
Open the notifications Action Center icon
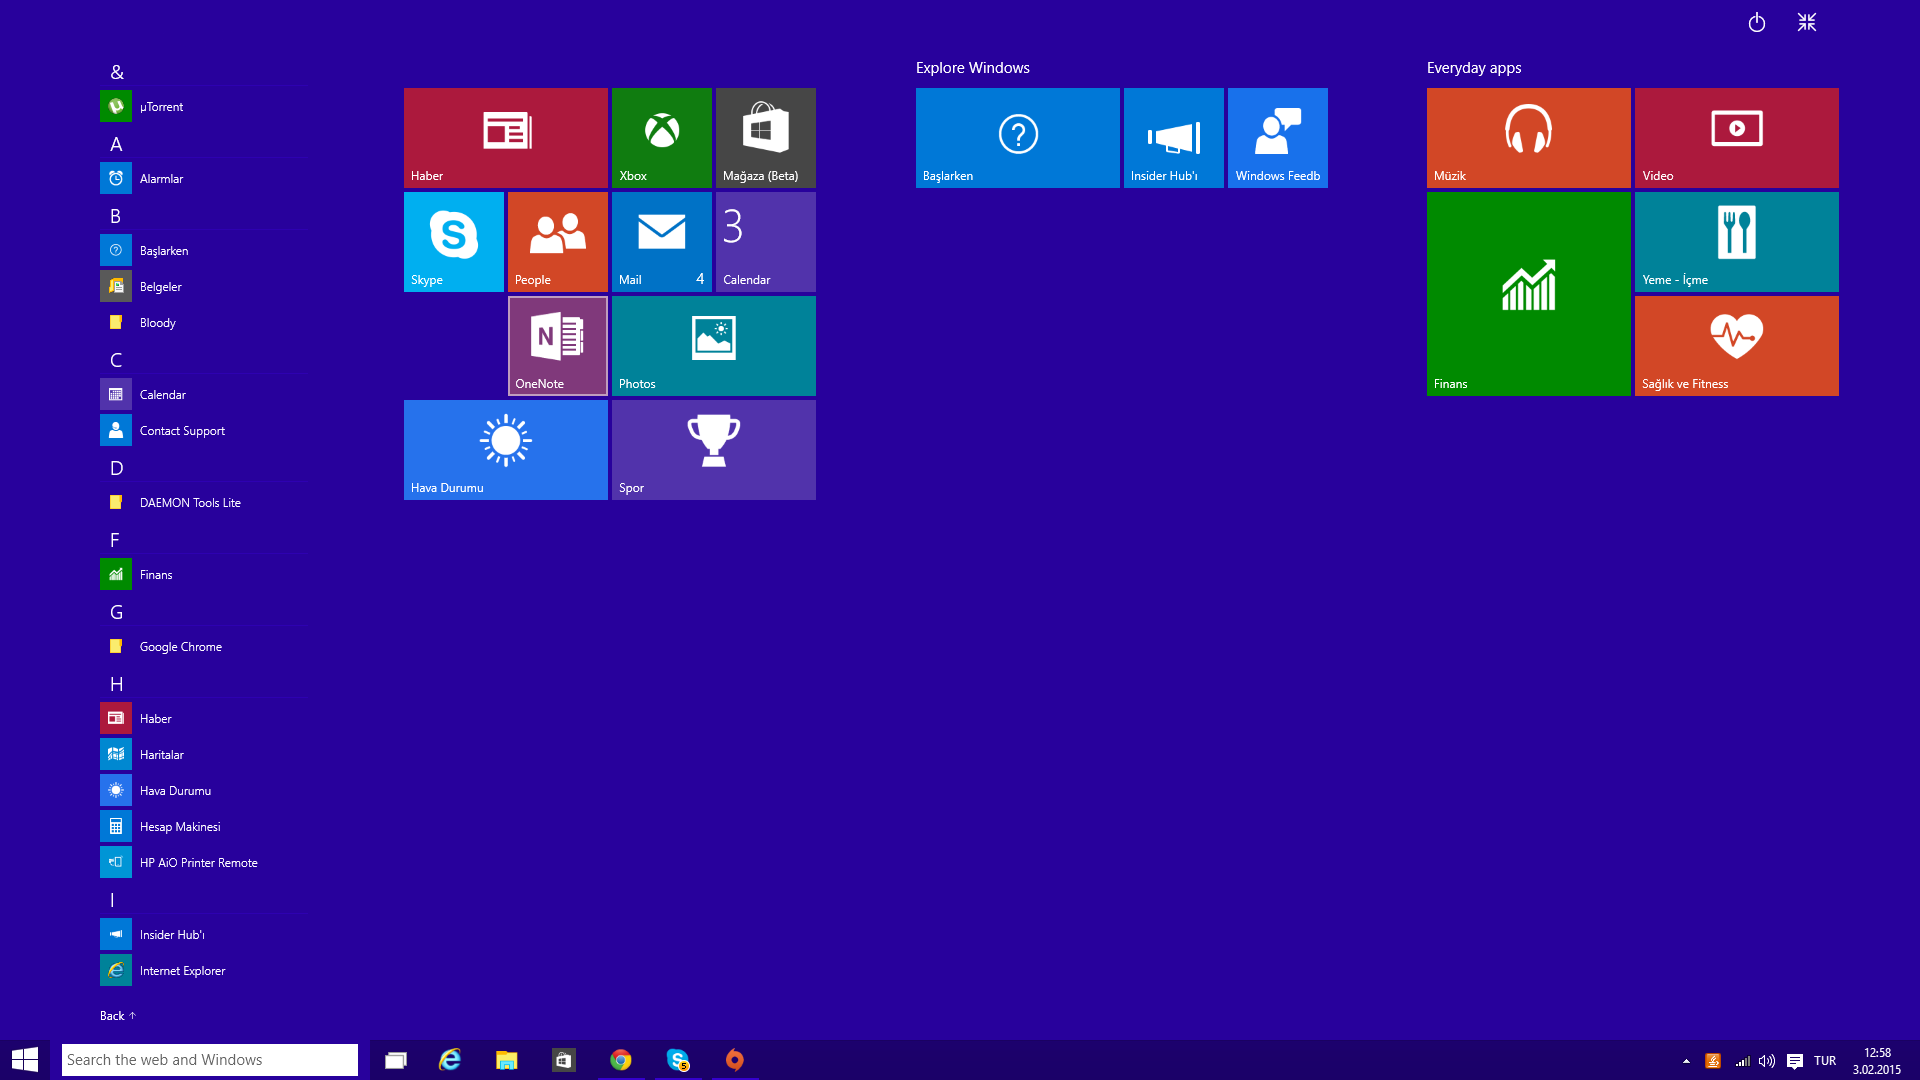(1795, 1061)
